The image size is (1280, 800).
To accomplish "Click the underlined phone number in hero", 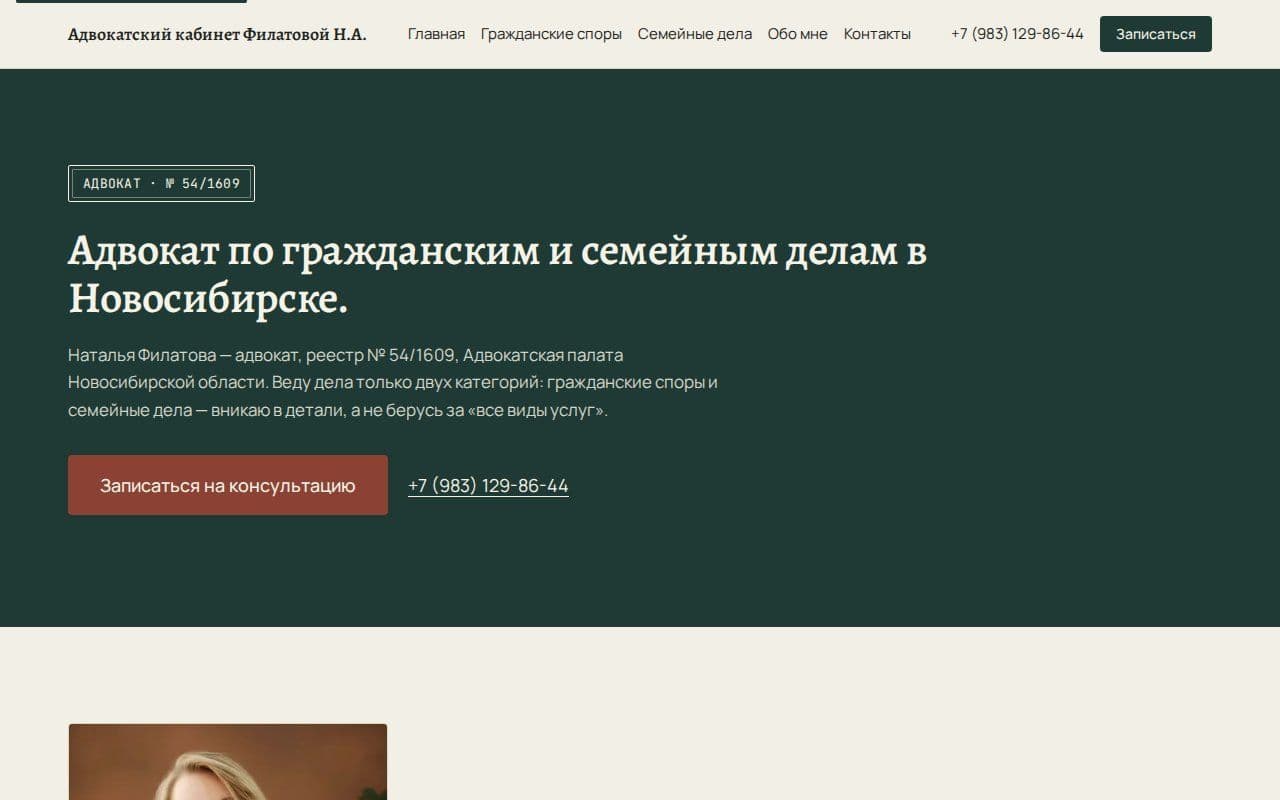I will point(488,486).
